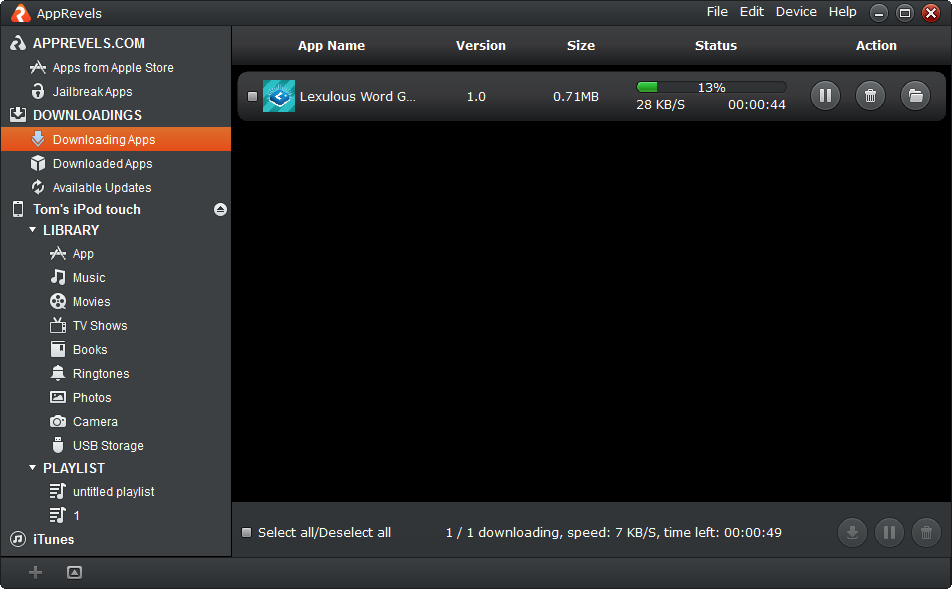Viewport: 952px width, 589px height.
Task: Click the Lexulous app thumbnail icon
Action: [x=279, y=96]
